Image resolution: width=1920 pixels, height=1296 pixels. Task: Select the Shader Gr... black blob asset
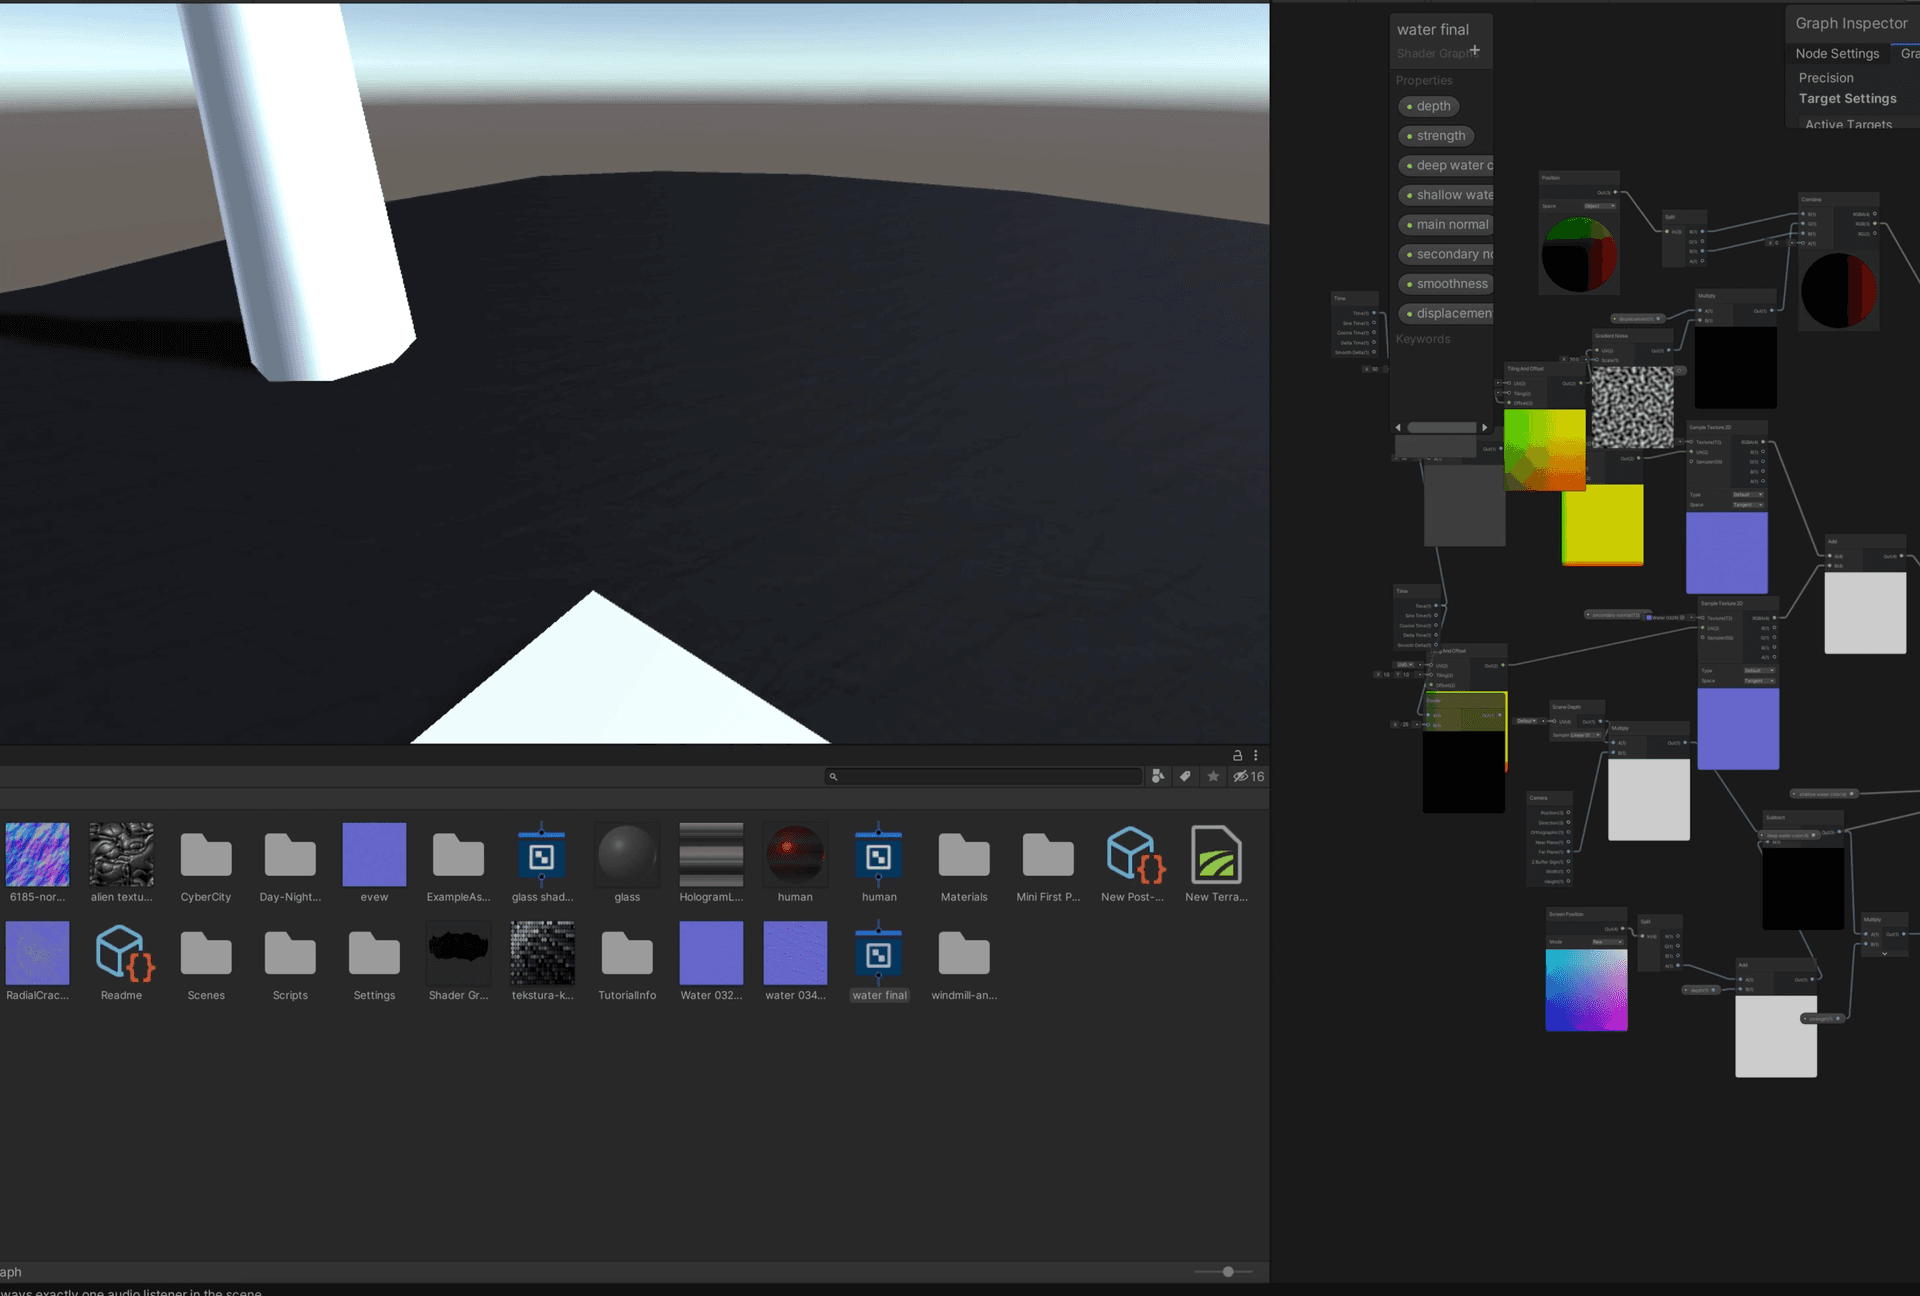(458, 956)
